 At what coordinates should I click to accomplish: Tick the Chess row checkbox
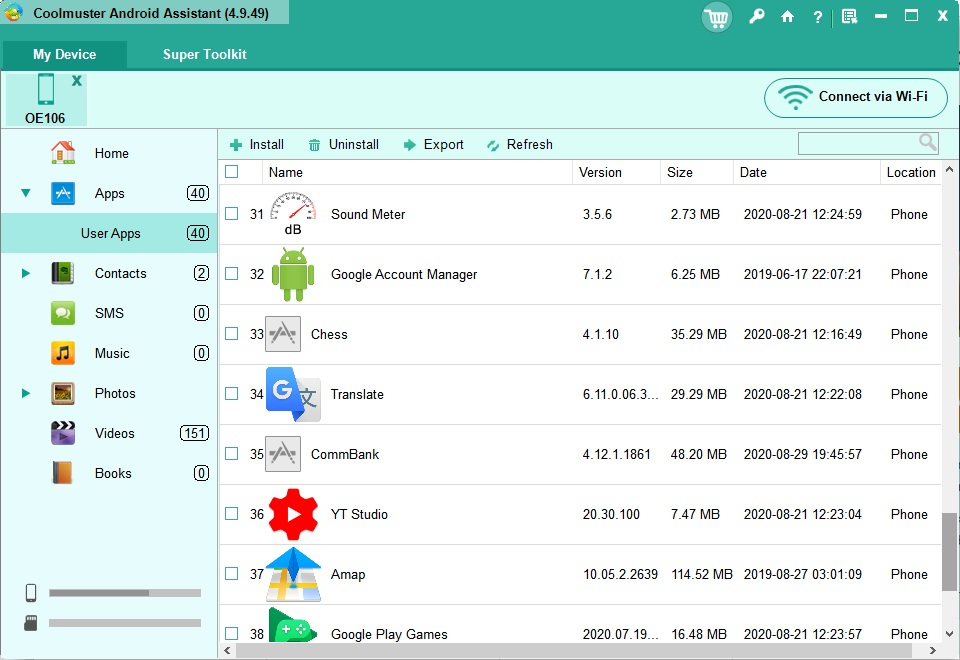coord(231,334)
